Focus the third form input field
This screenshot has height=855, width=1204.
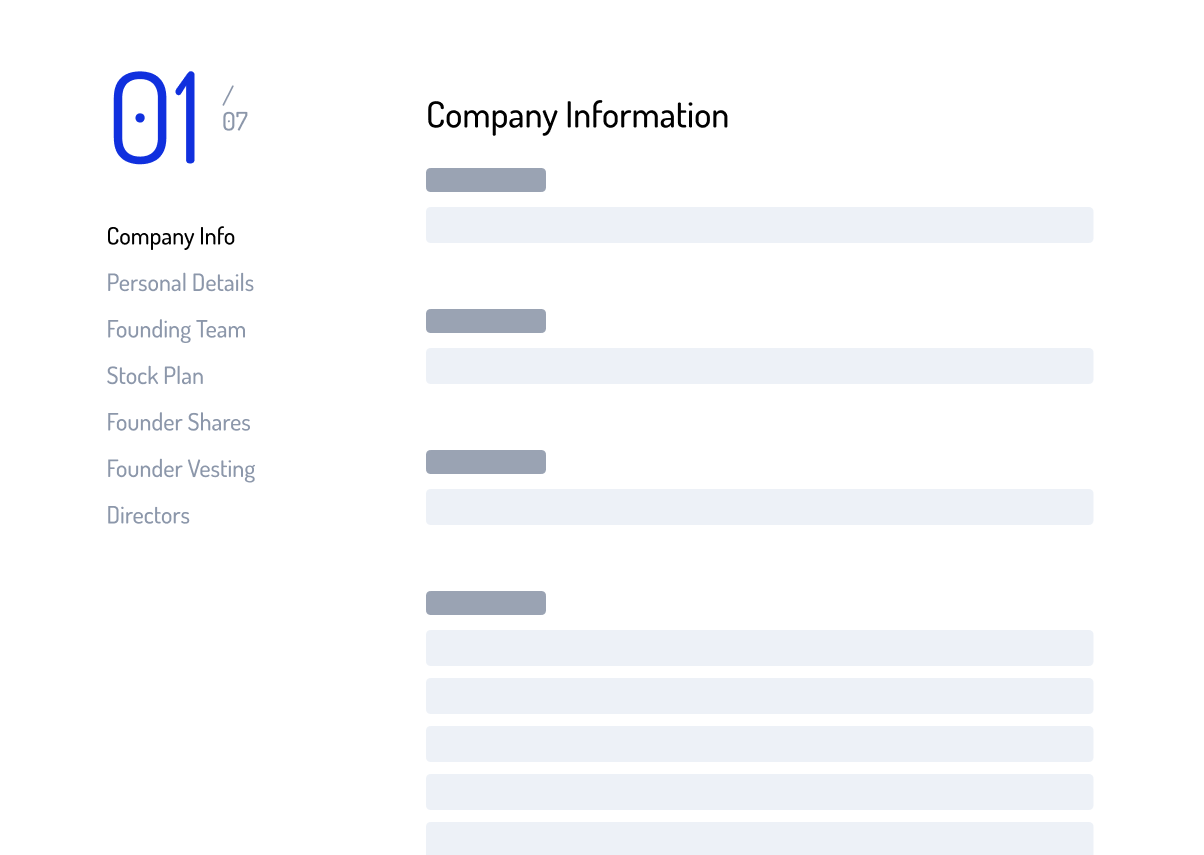pyautogui.click(x=759, y=507)
